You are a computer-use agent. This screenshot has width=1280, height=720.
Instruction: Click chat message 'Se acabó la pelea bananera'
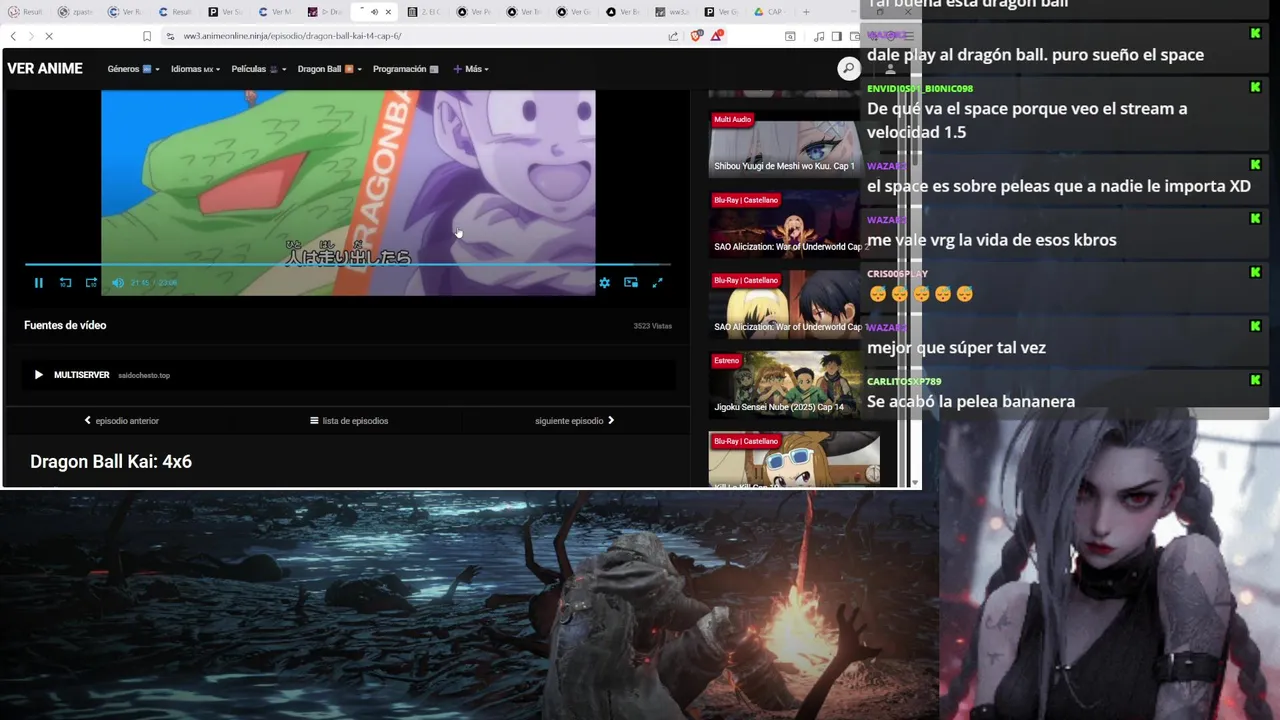click(971, 402)
